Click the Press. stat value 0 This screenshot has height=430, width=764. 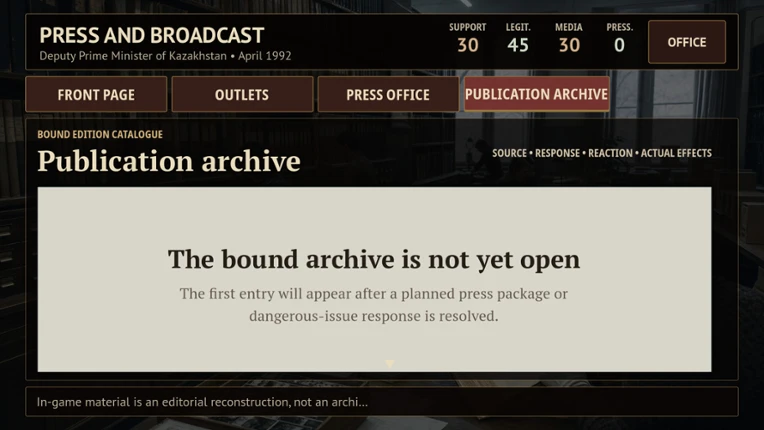pos(619,45)
